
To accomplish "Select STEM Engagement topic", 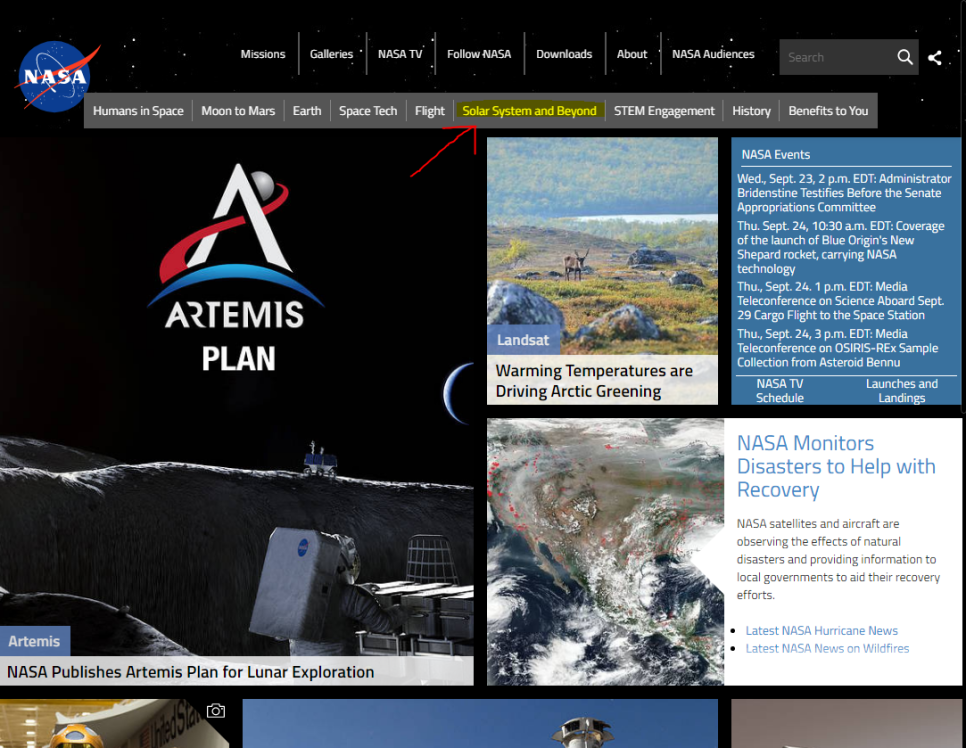I will tap(664, 111).
